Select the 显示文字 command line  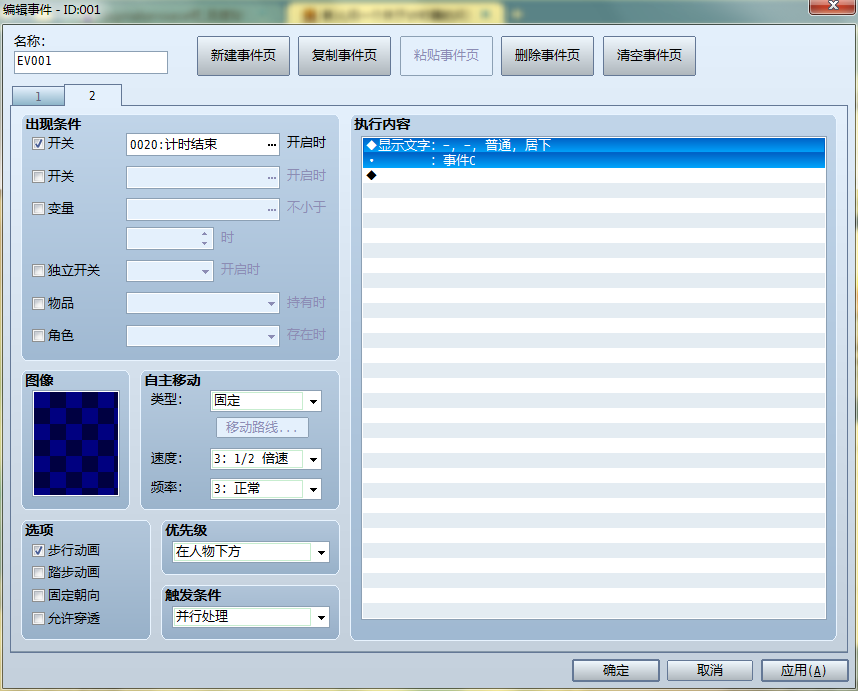[x=594, y=145]
